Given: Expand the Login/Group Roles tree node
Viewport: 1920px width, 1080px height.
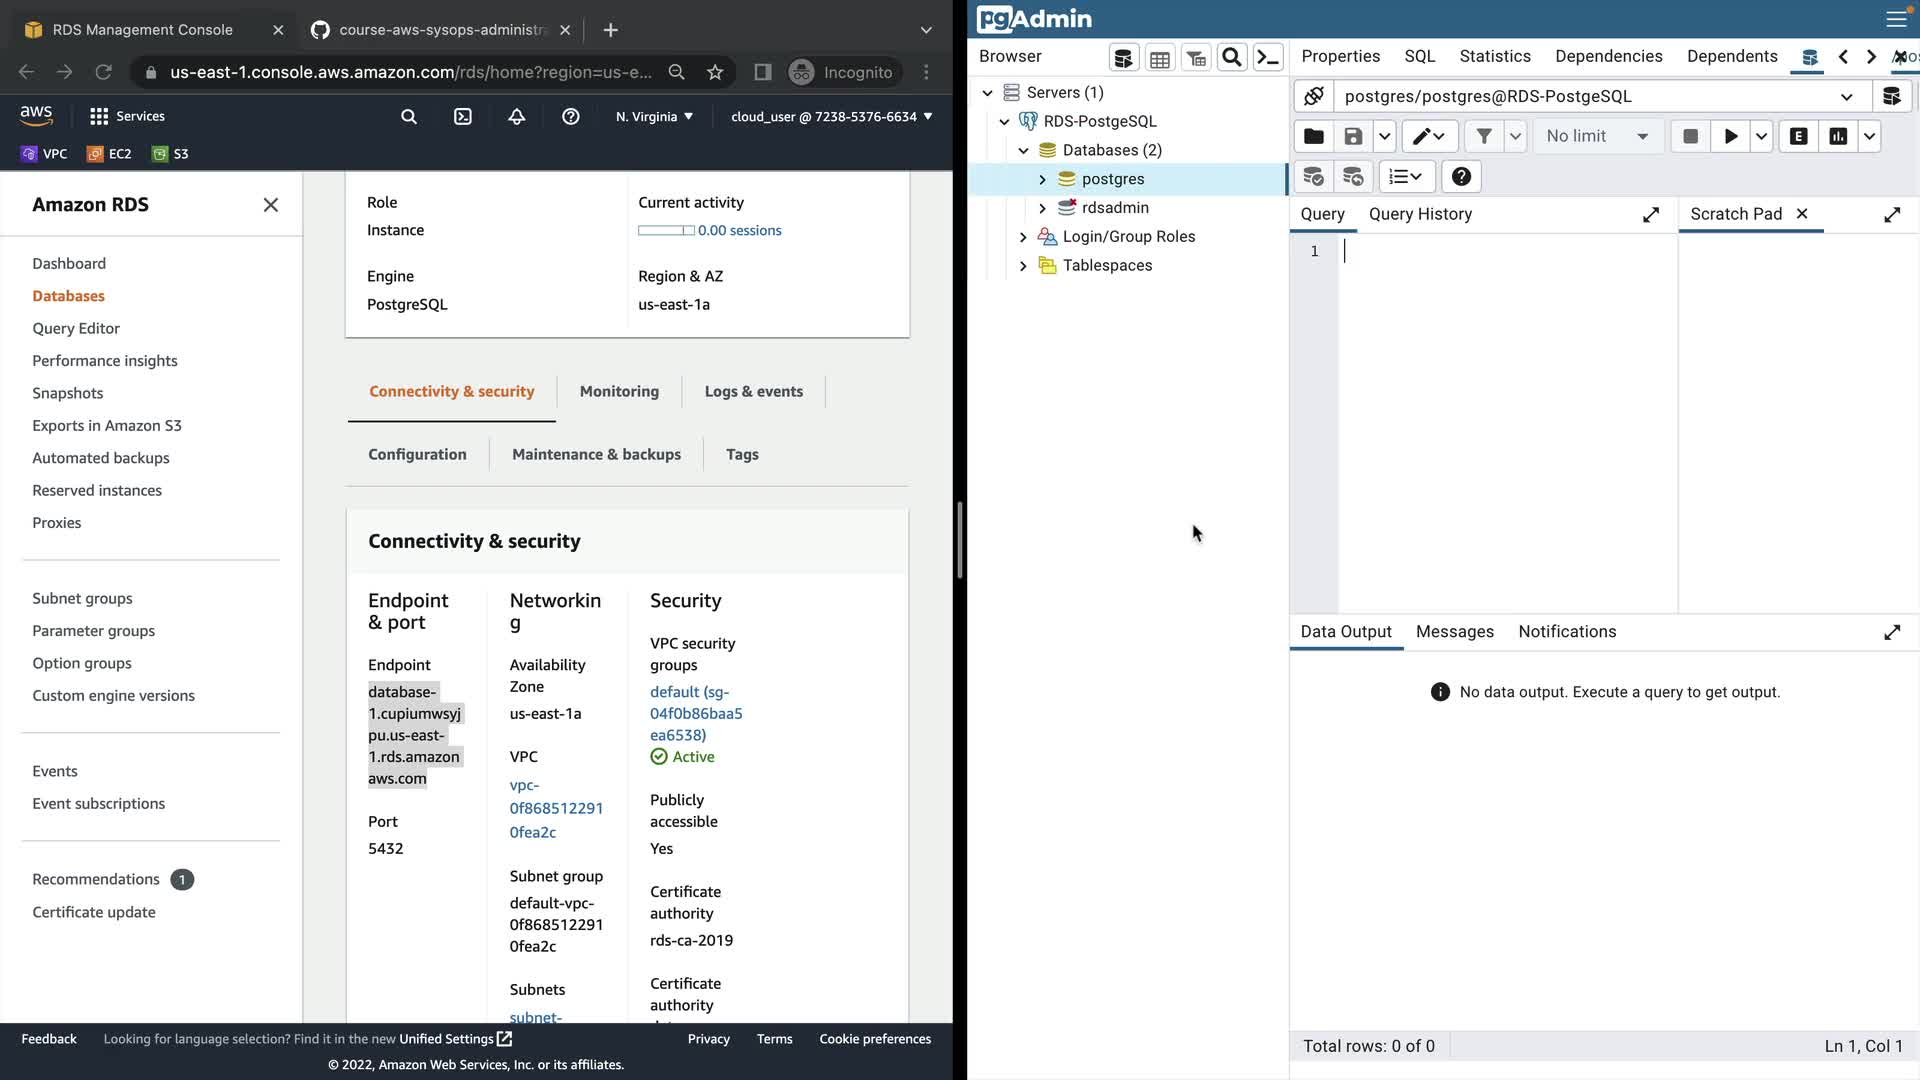Looking at the screenshot, I should pos(1023,237).
